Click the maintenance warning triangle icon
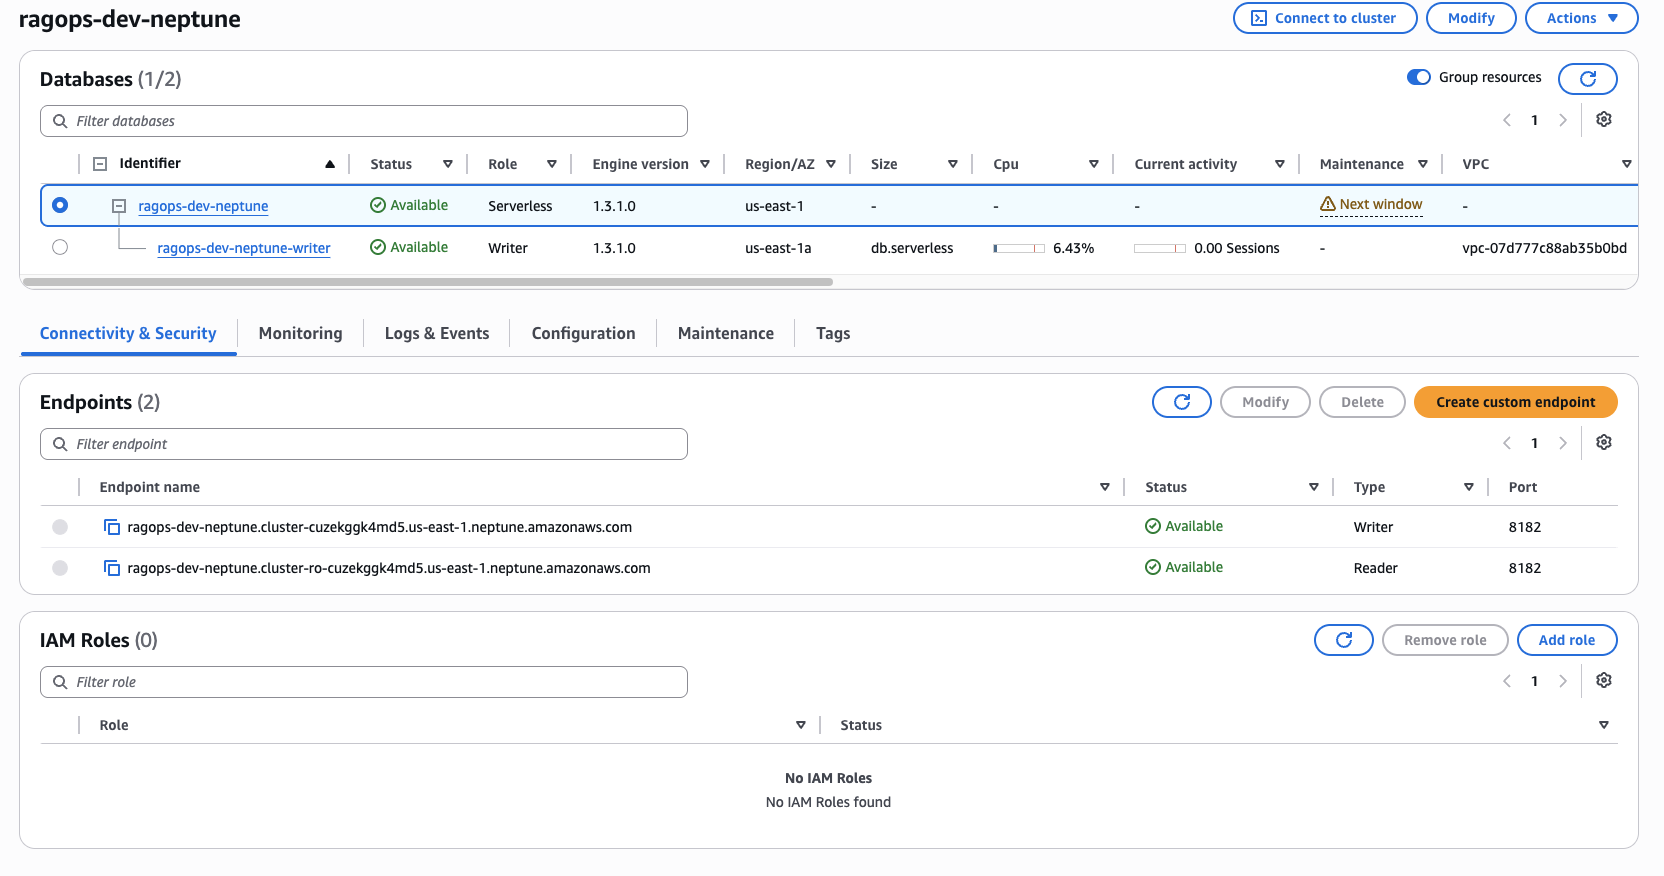1664x876 pixels. [1328, 204]
